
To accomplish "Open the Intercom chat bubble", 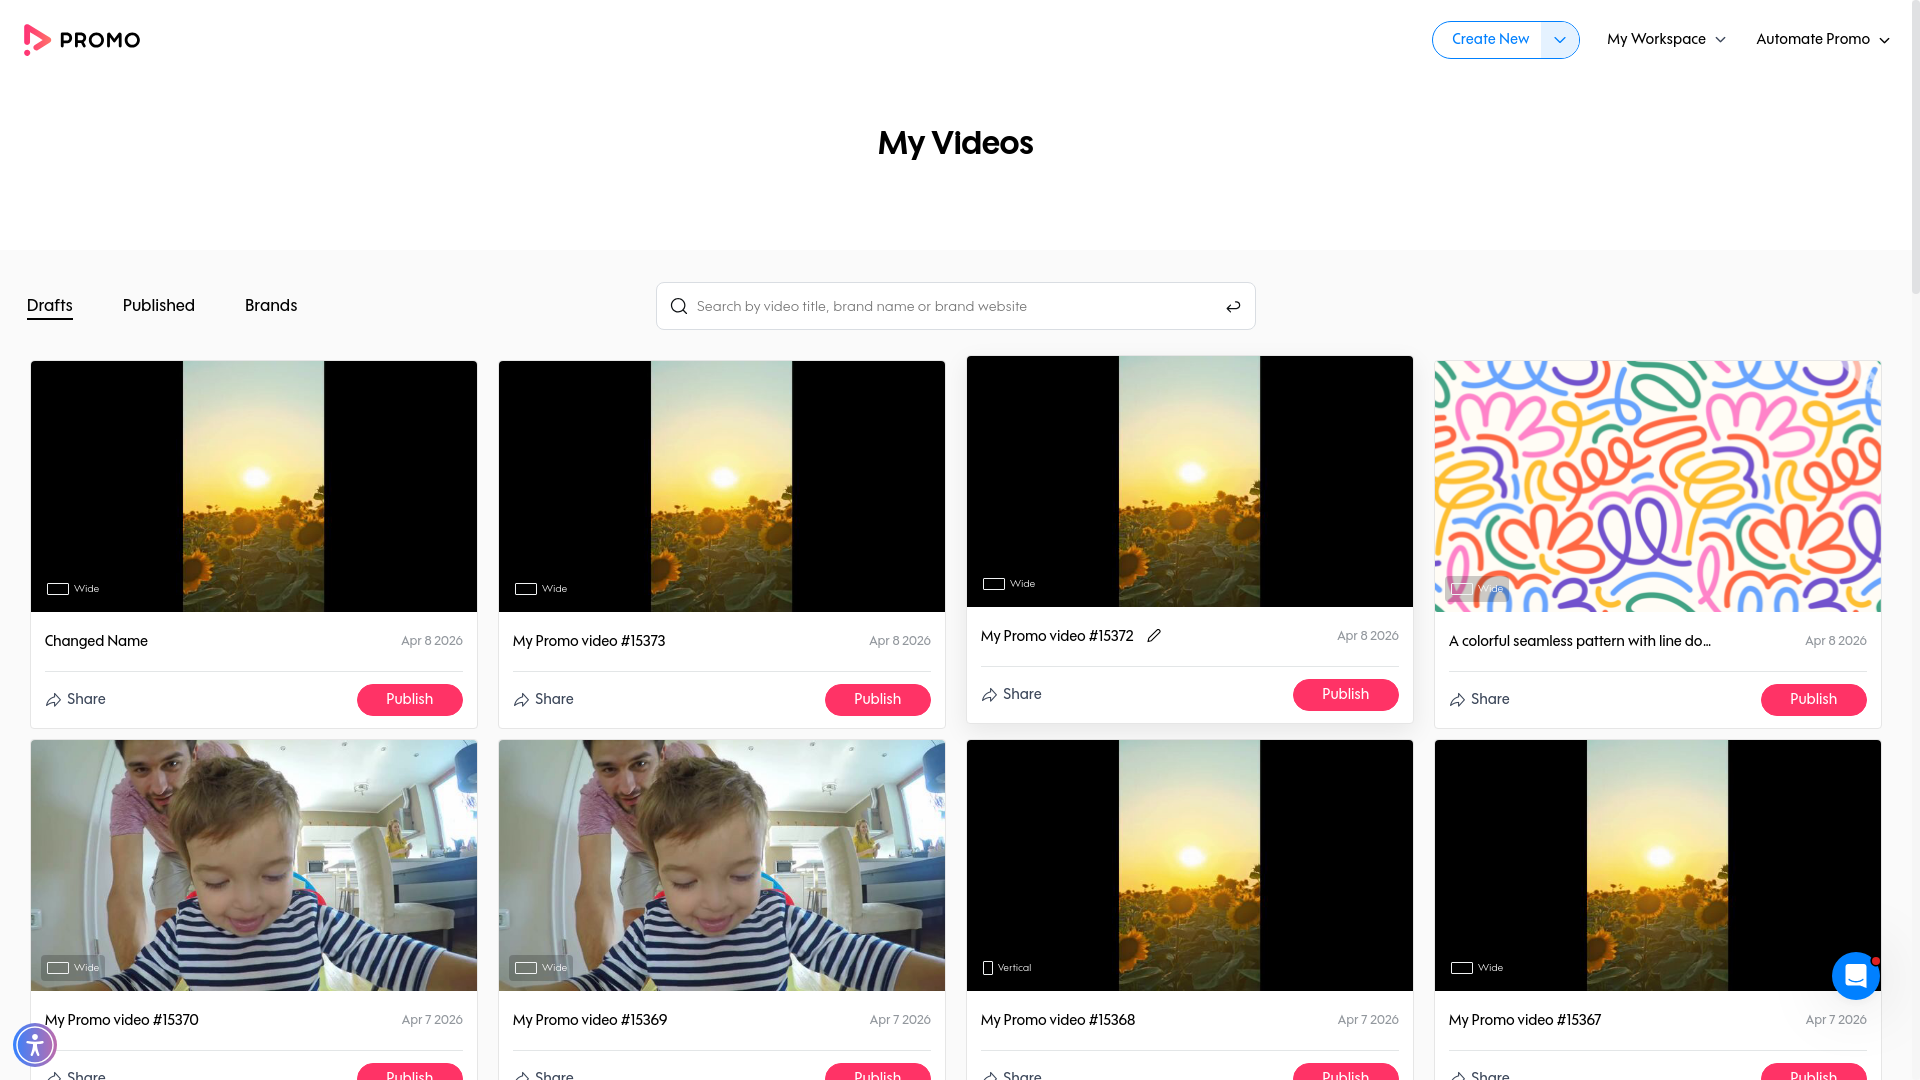I will click(1856, 975).
